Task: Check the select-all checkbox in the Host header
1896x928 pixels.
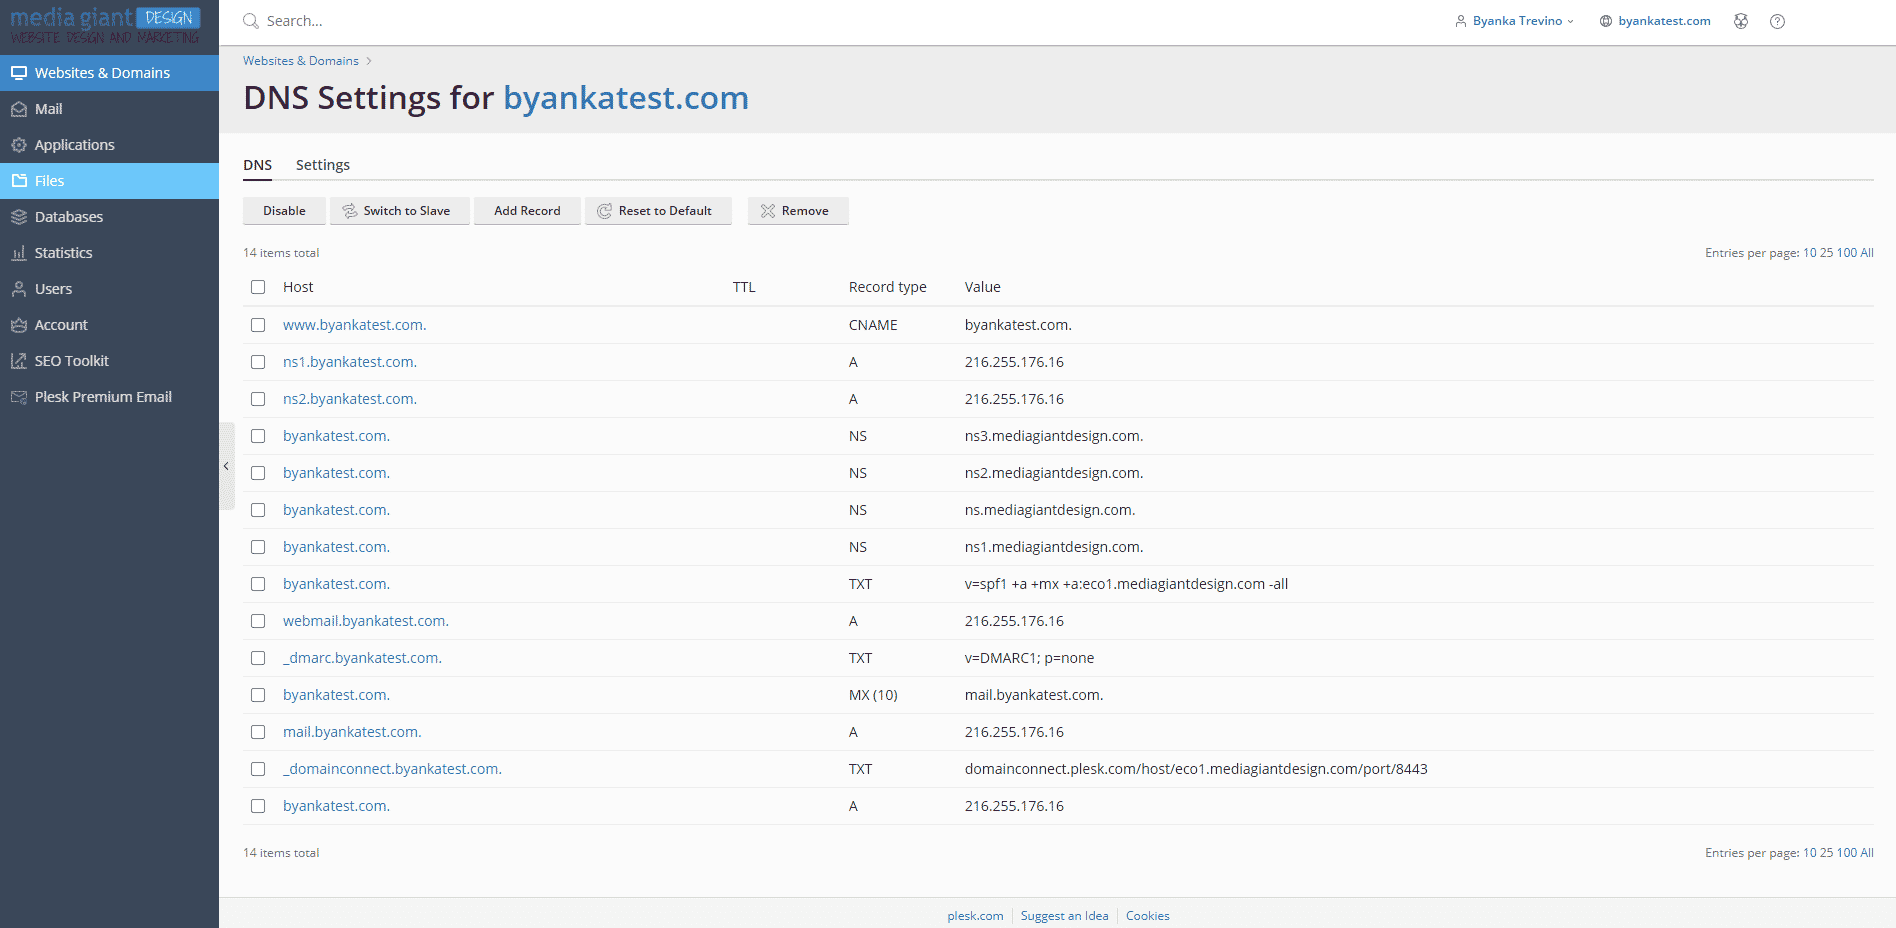Action: point(258,287)
